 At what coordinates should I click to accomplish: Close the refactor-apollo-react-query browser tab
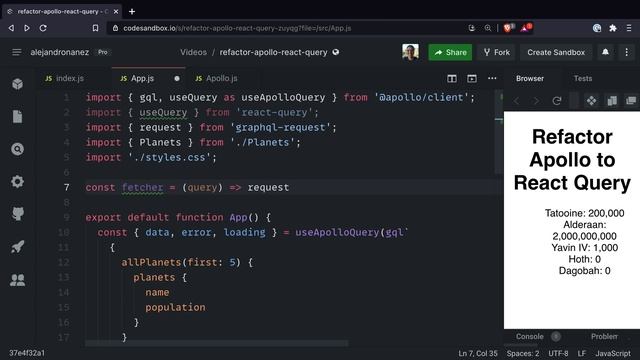(x=116, y=11)
